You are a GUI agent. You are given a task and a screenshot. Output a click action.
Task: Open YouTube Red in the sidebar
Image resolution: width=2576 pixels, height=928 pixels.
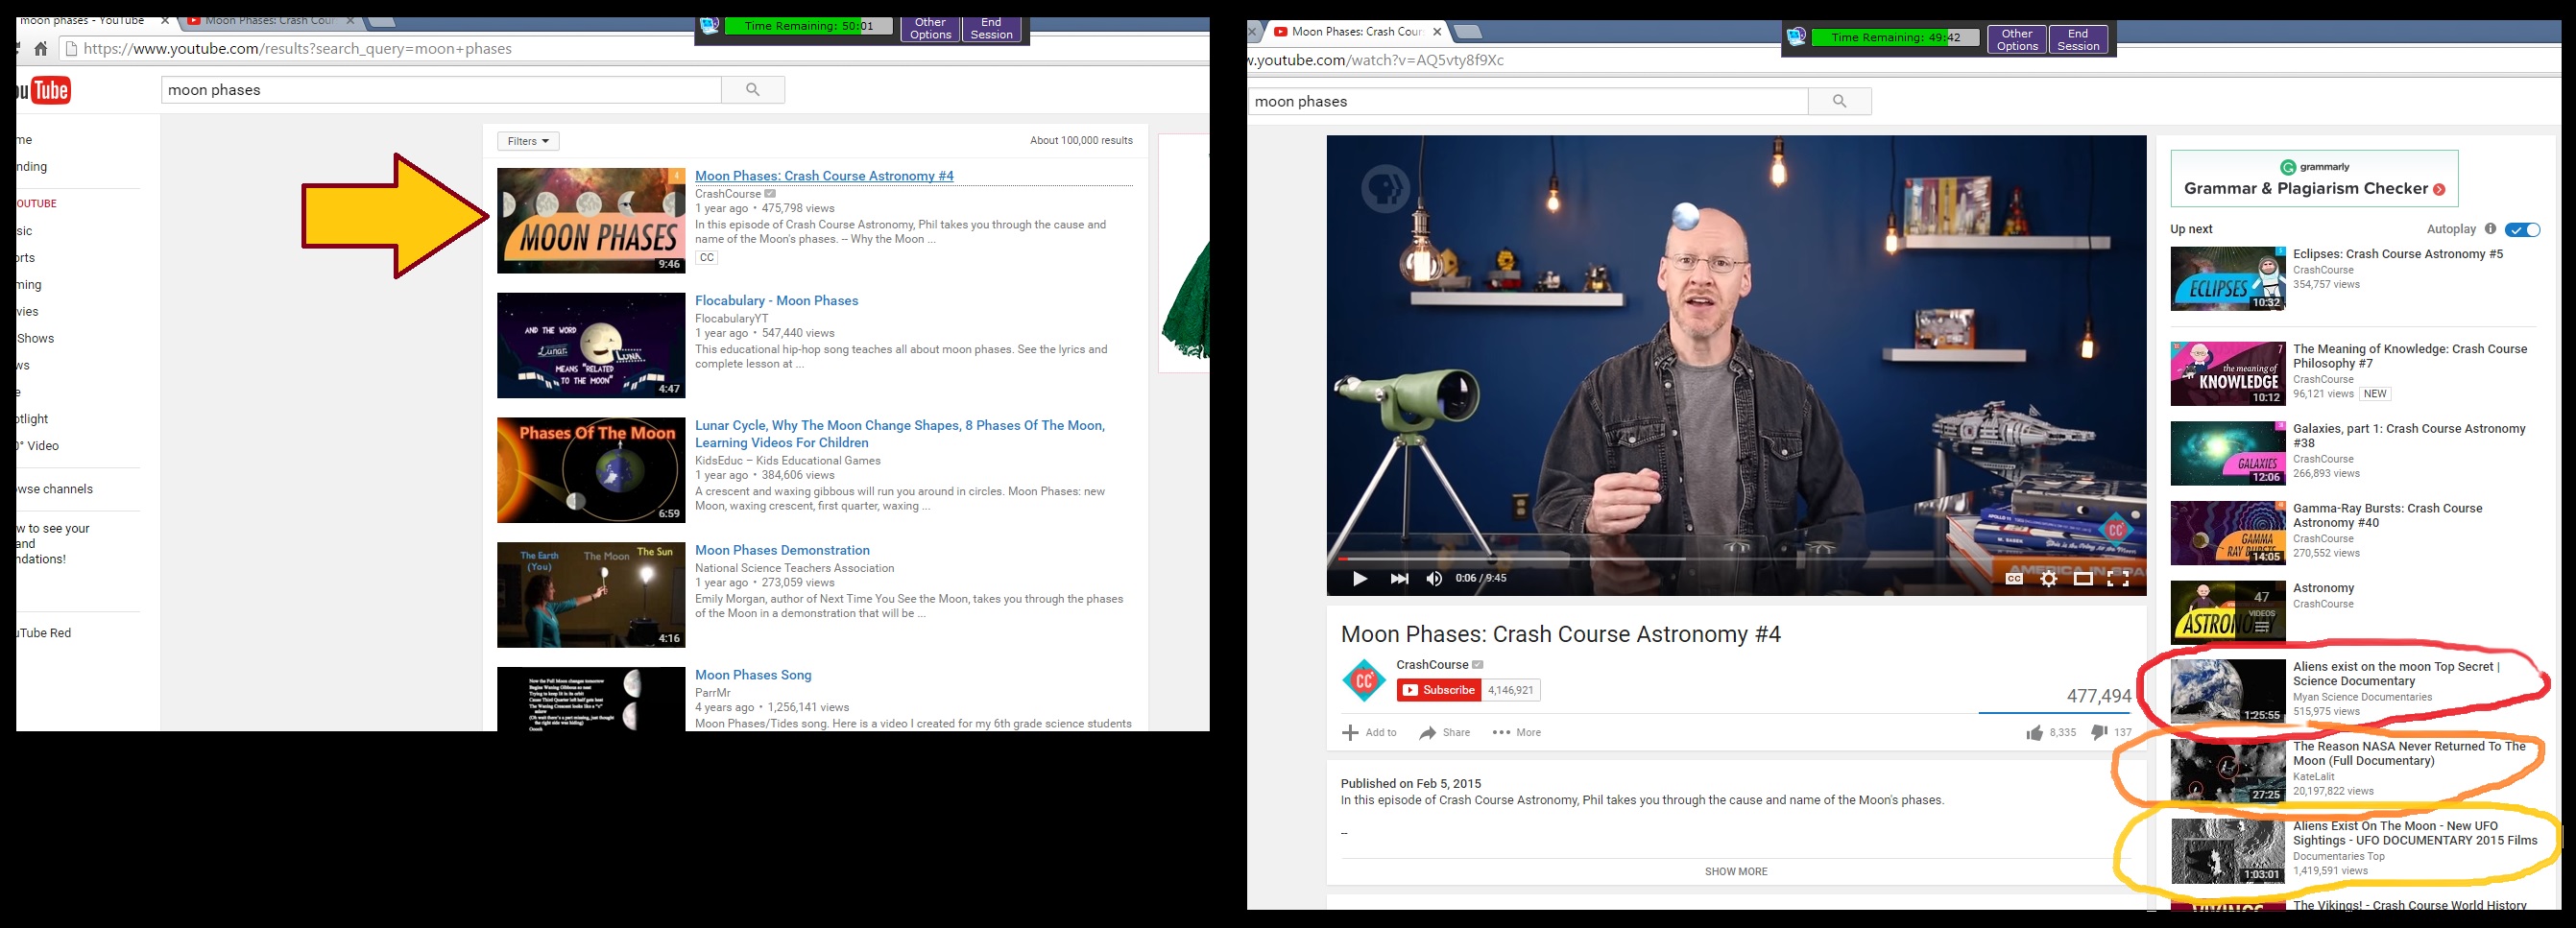point(45,633)
